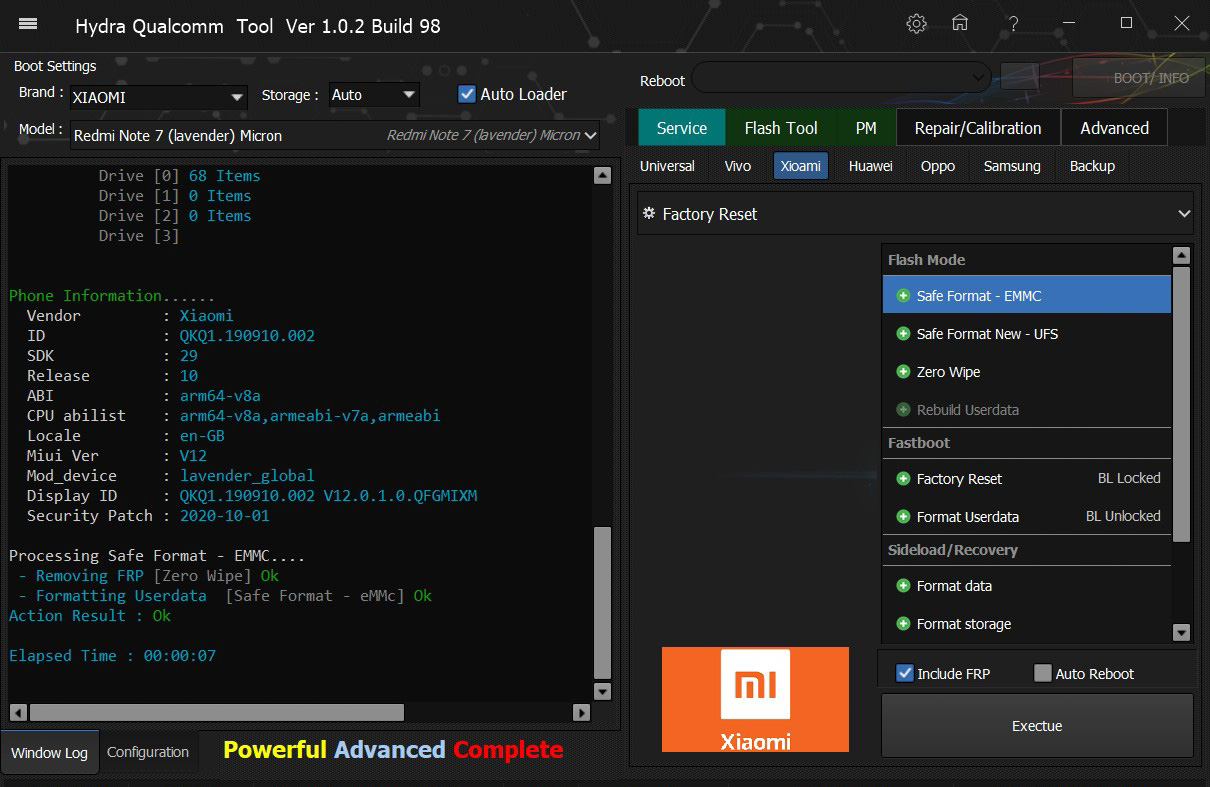
Task: Uncheck the Include FRP checkbox
Action: [x=905, y=673]
